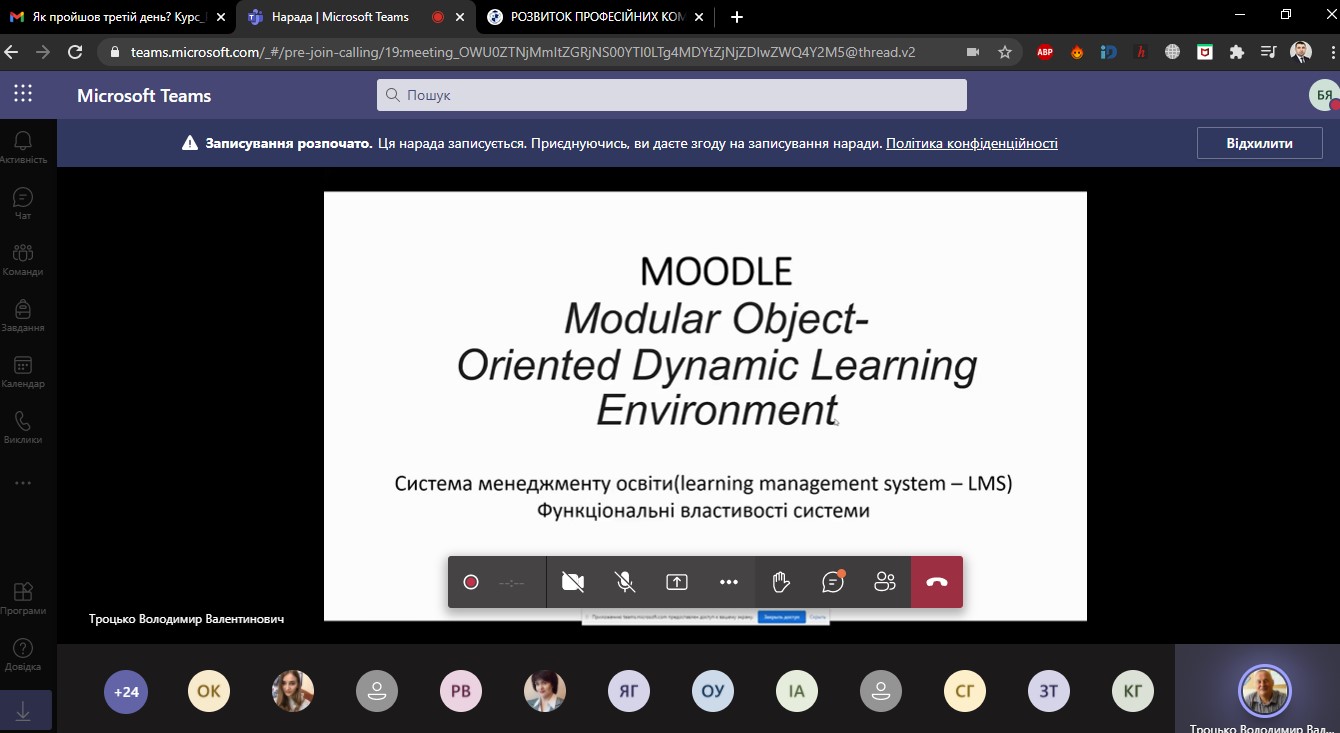Click the Microsoft Teams title
1340x733 pixels.
click(x=144, y=96)
